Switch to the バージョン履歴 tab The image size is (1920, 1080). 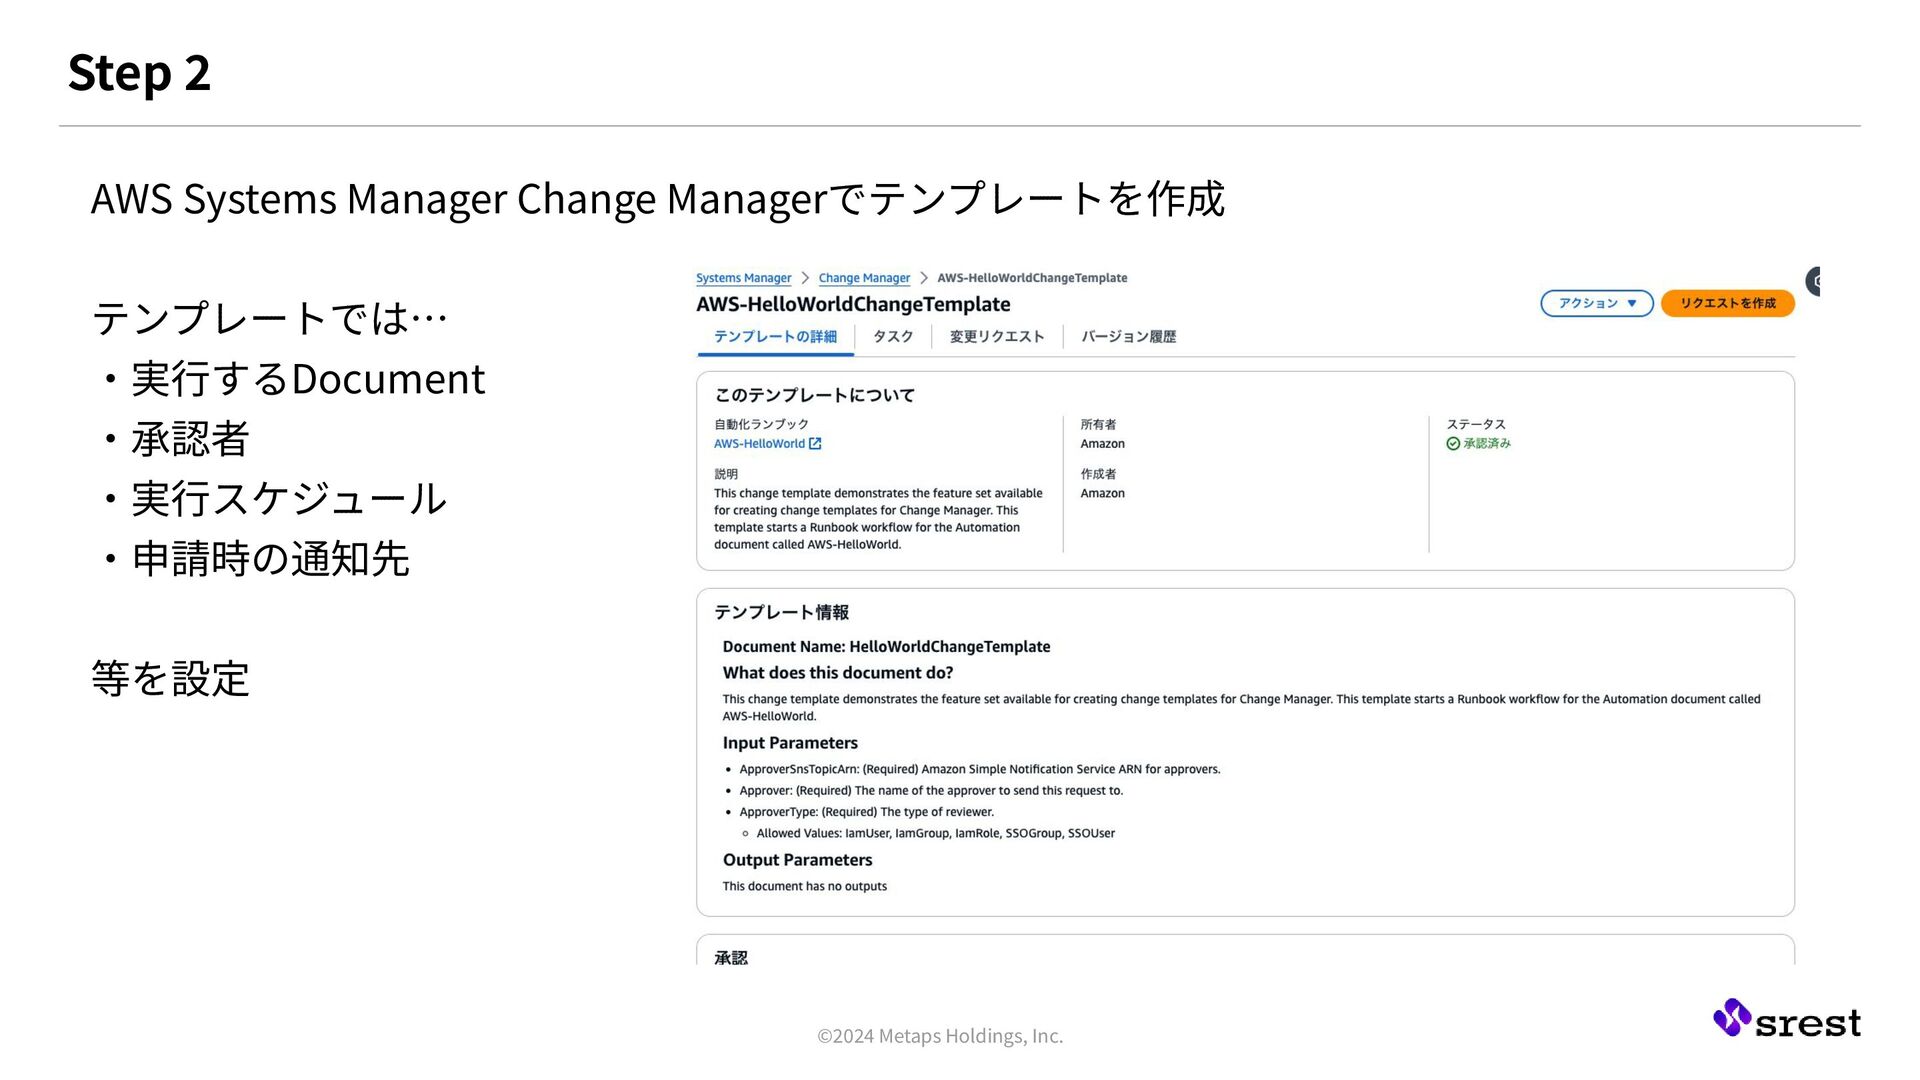1128,337
